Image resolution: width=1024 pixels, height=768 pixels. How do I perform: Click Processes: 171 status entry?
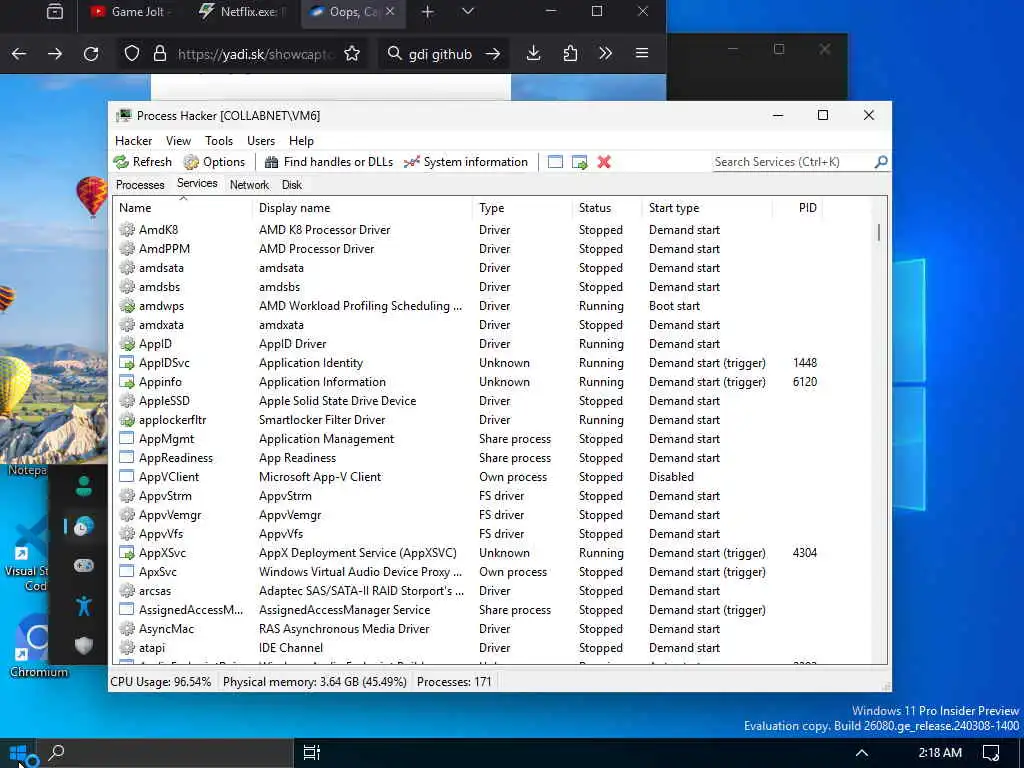[x=454, y=682]
